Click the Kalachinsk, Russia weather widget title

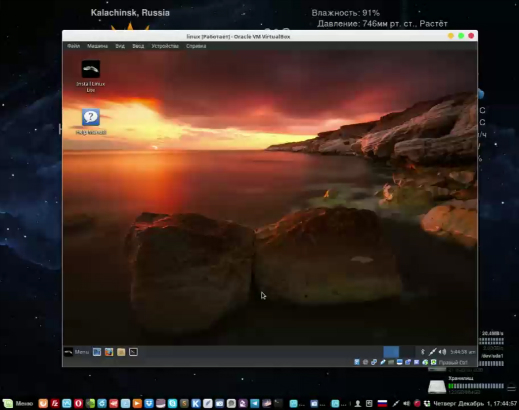(130, 13)
